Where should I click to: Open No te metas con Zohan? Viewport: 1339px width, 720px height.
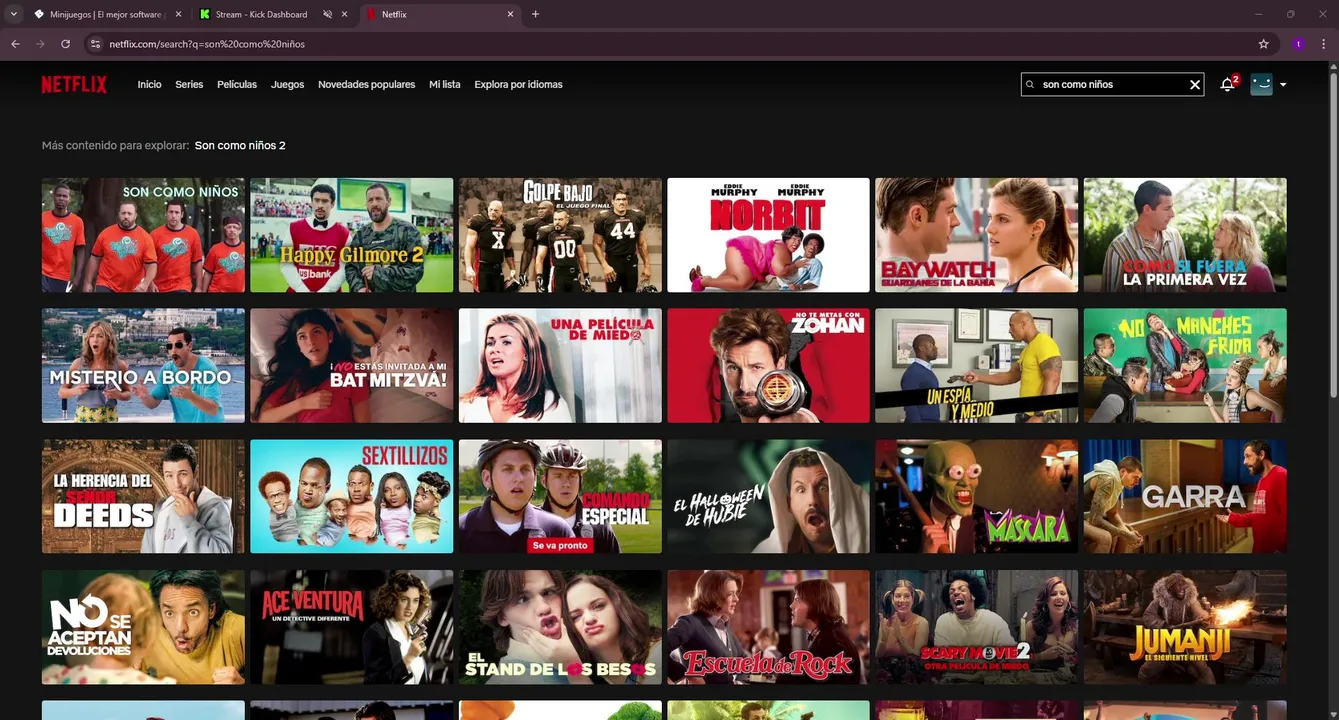click(x=768, y=365)
